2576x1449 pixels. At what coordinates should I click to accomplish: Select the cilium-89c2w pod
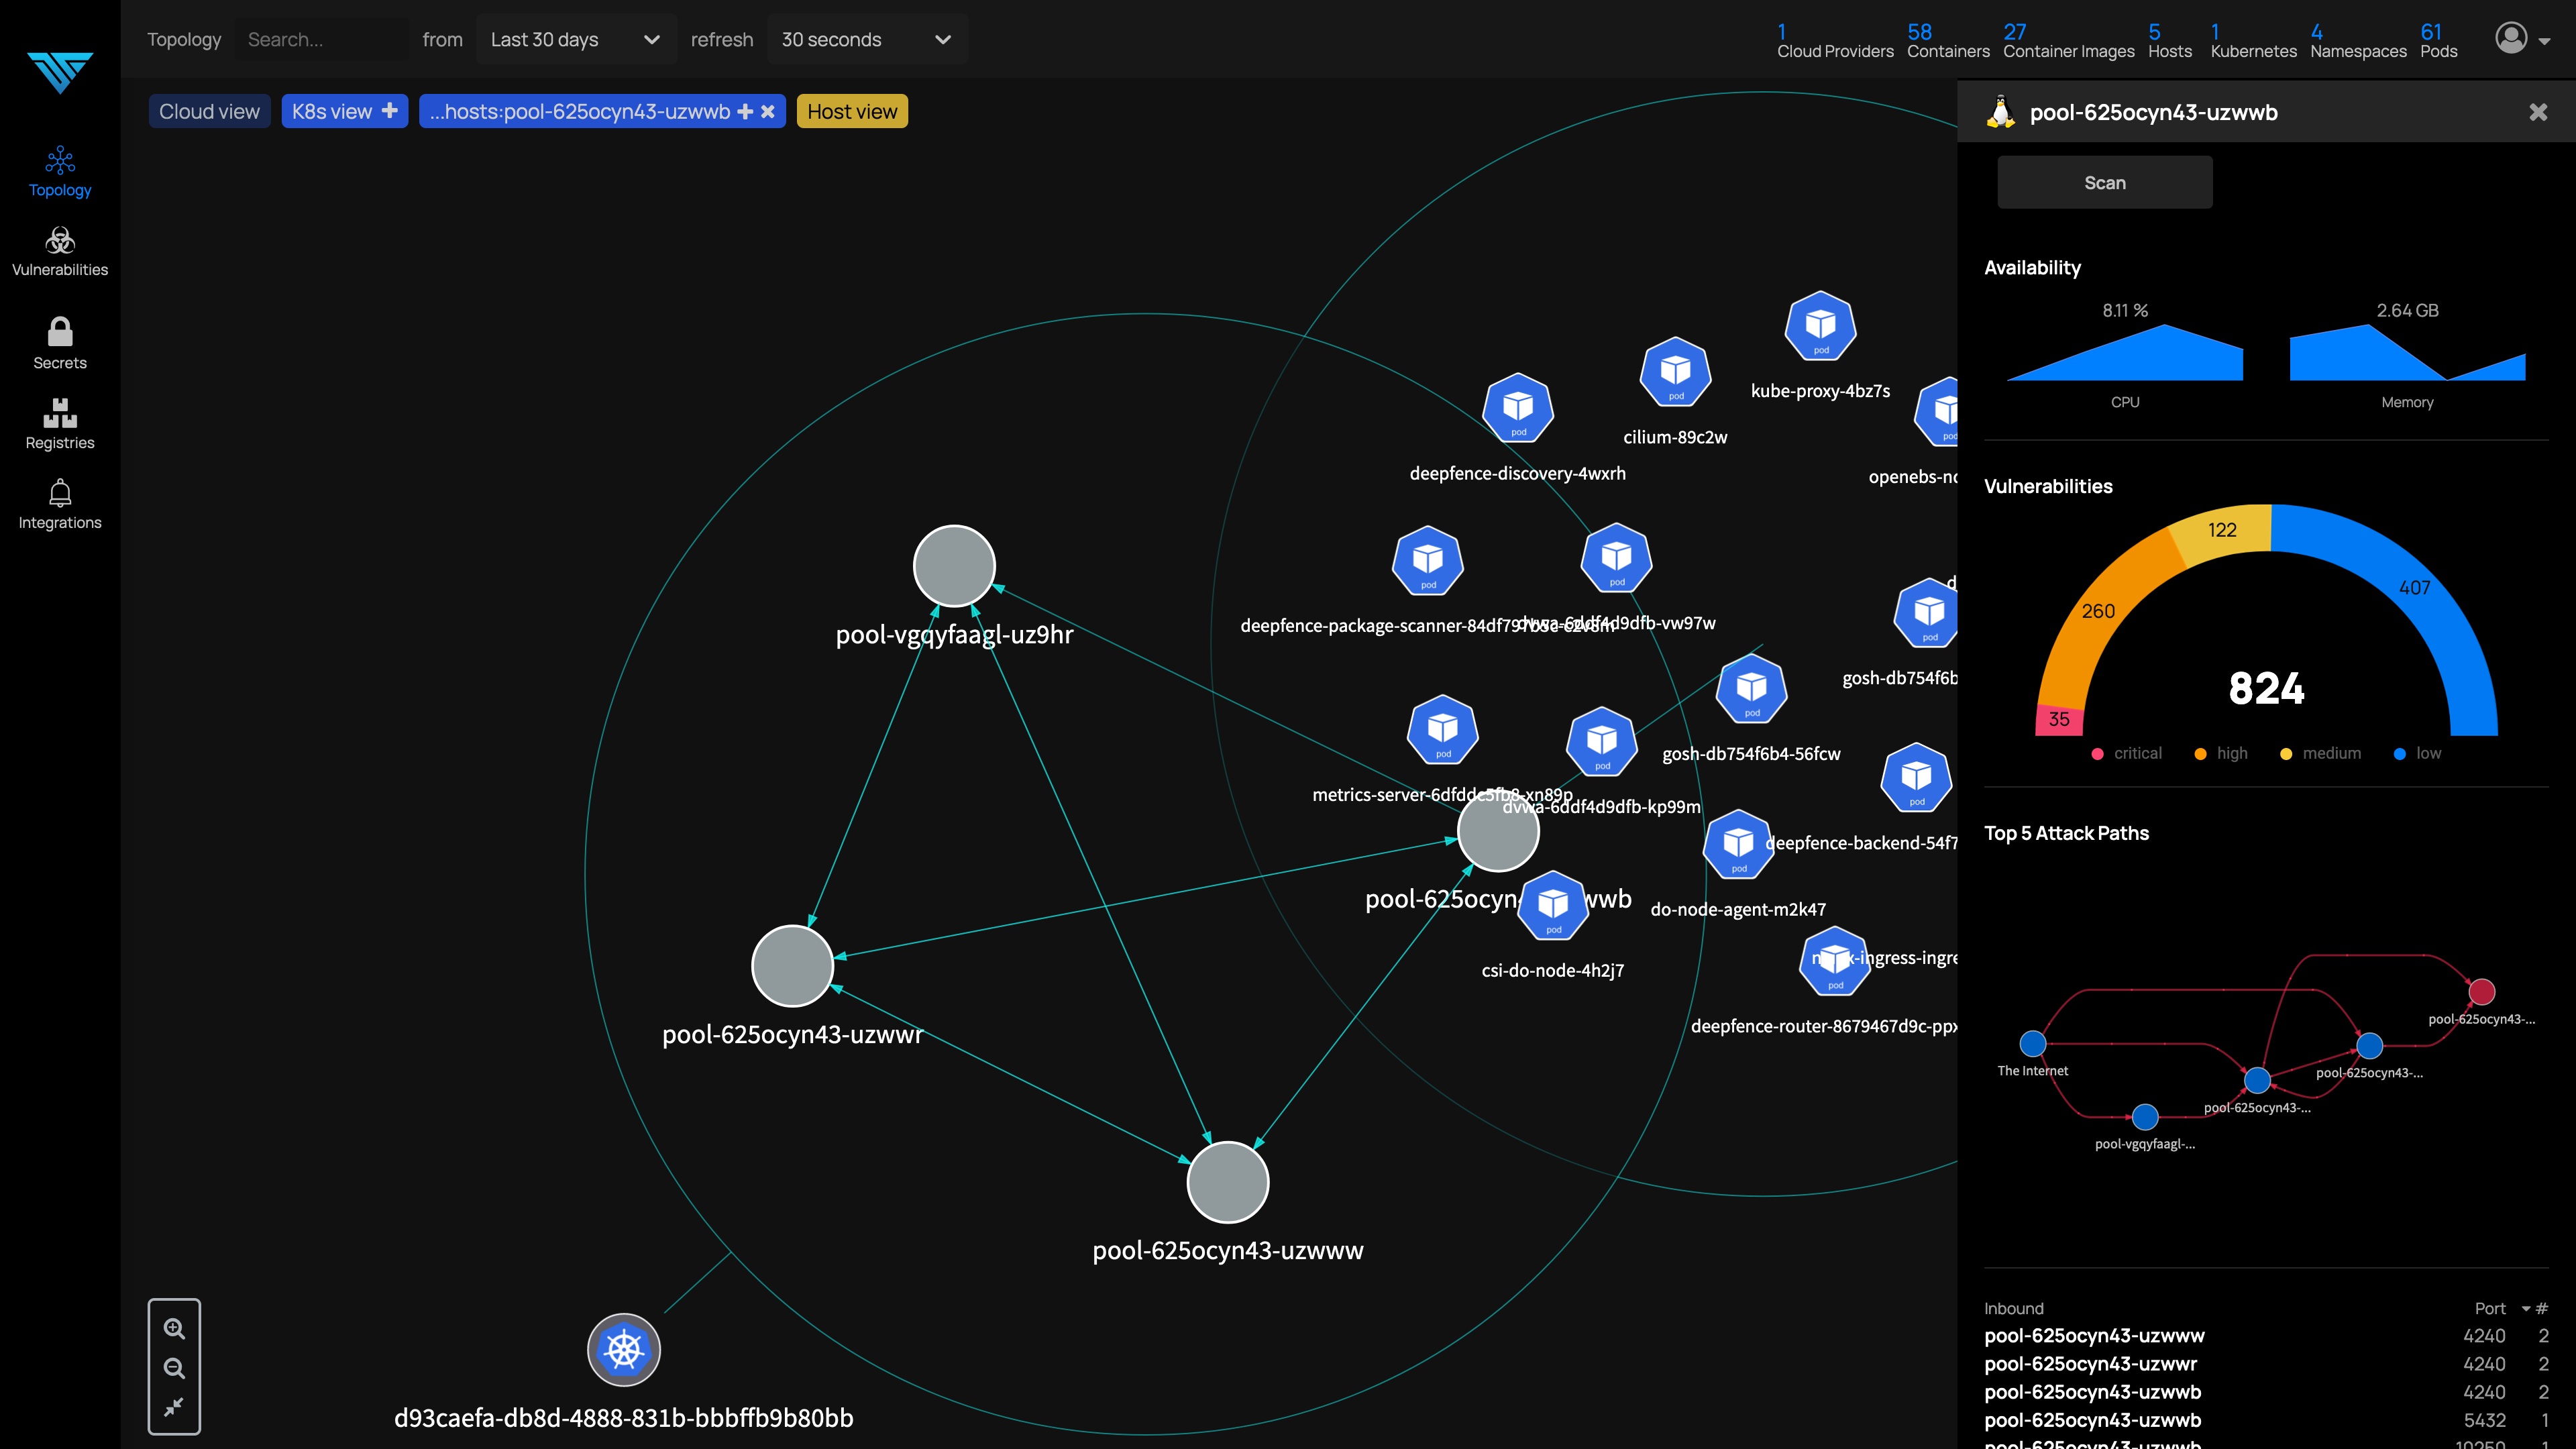coord(1675,372)
